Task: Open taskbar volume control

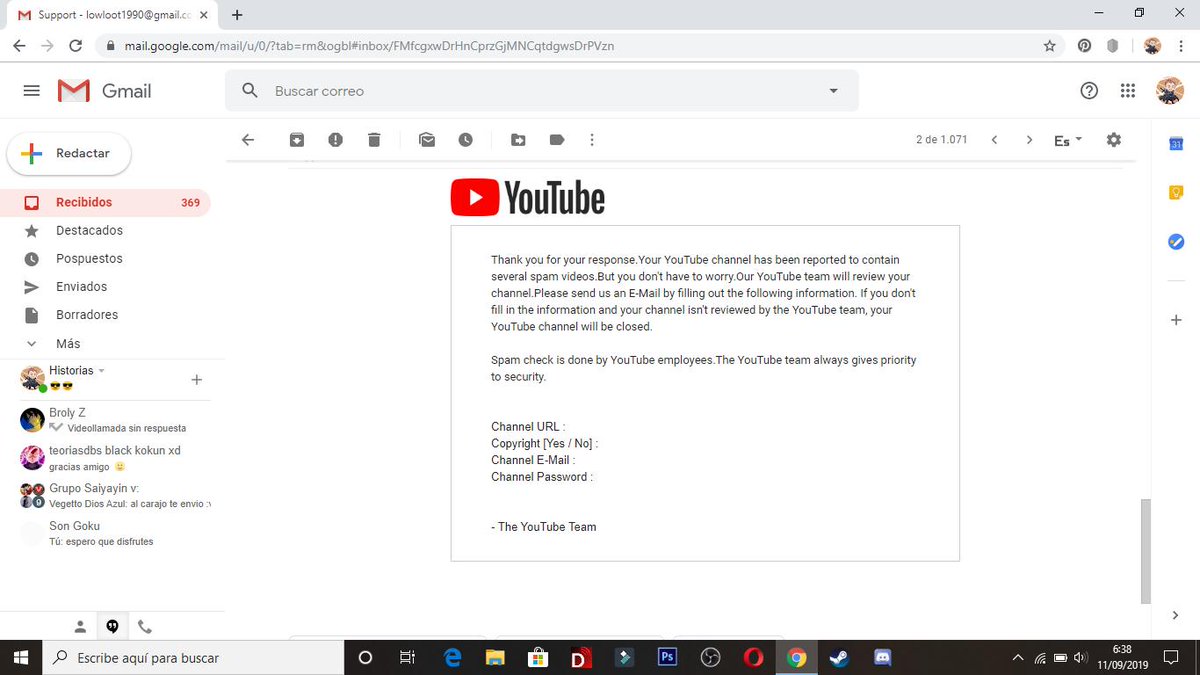Action: [x=1079, y=658]
